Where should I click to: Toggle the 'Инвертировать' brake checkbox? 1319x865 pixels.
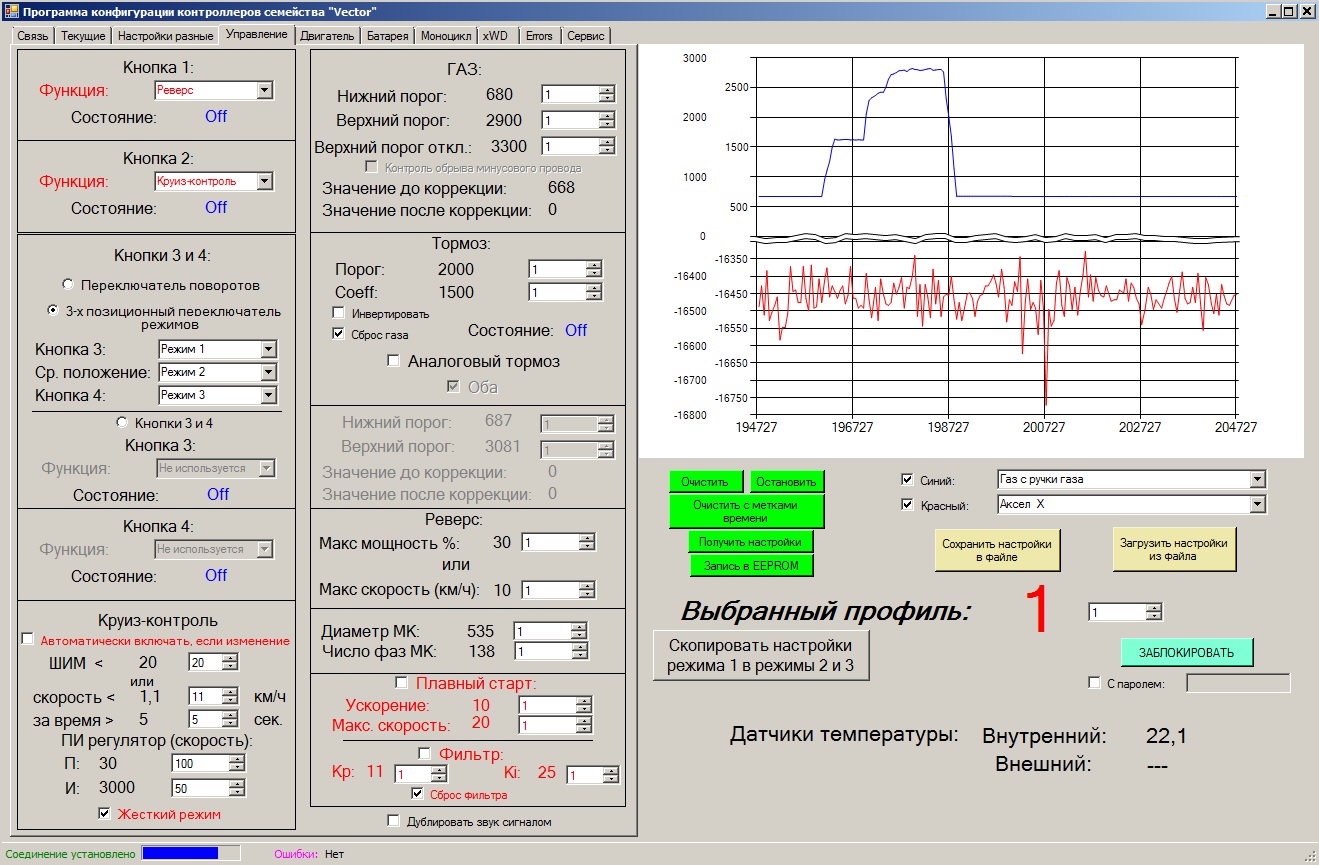click(x=339, y=313)
